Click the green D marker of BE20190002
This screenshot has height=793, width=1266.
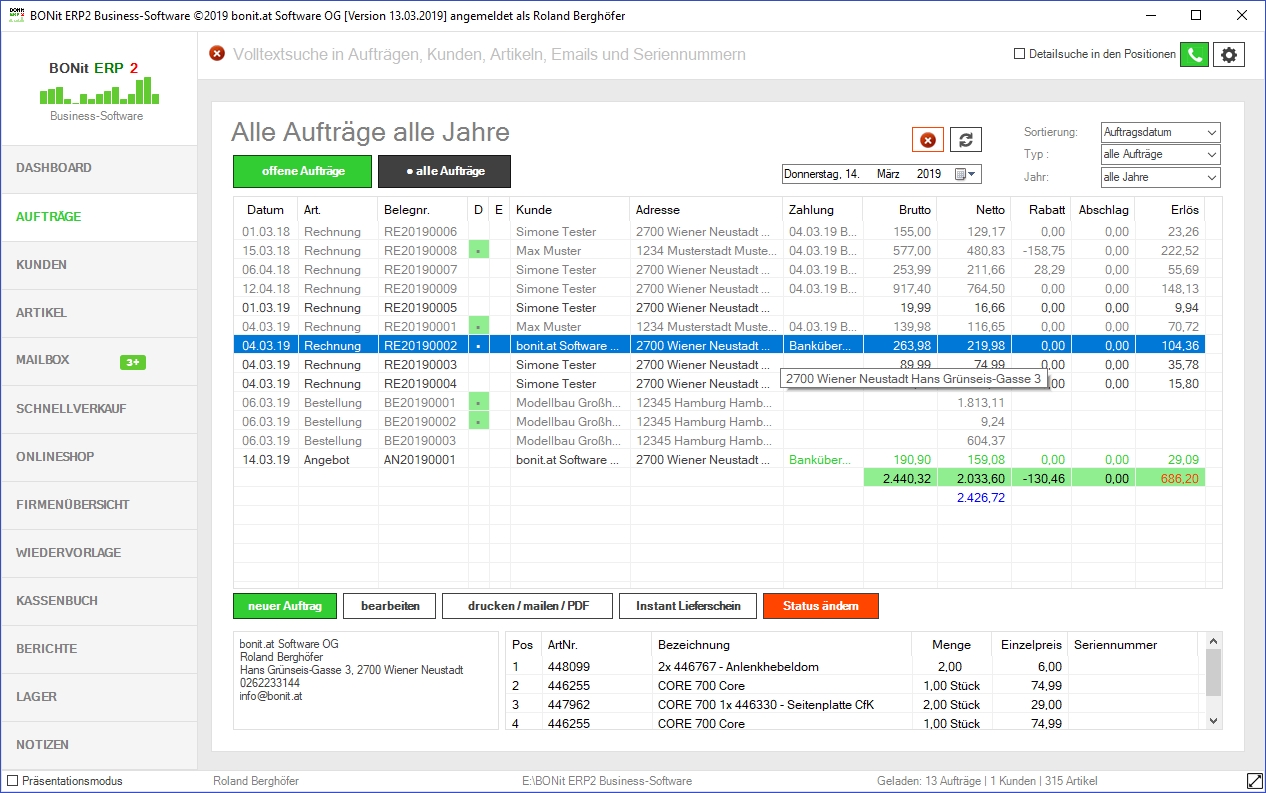478,422
